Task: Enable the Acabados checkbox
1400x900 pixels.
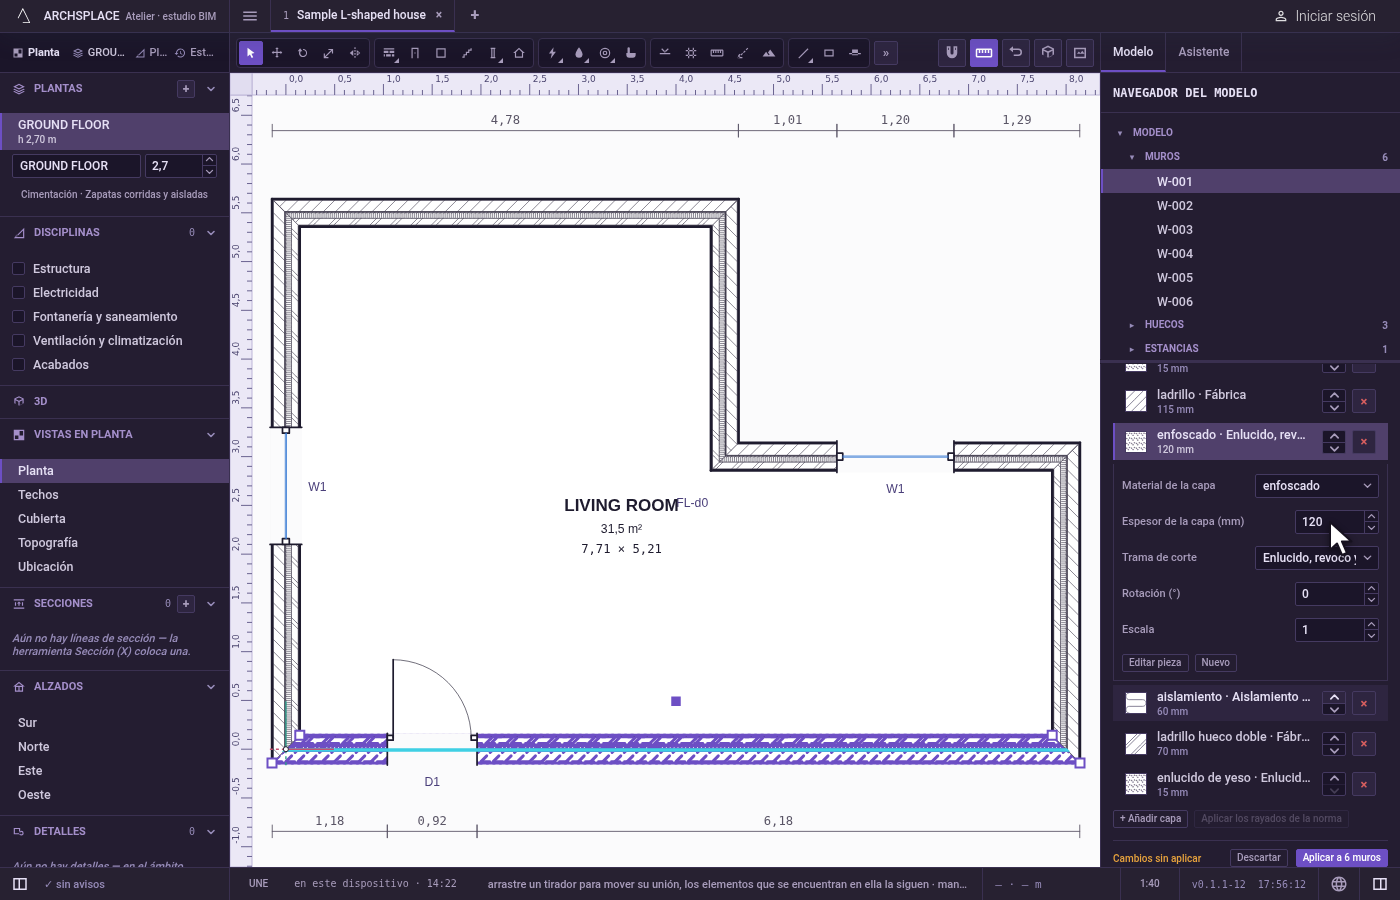Action: [x=18, y=365]
